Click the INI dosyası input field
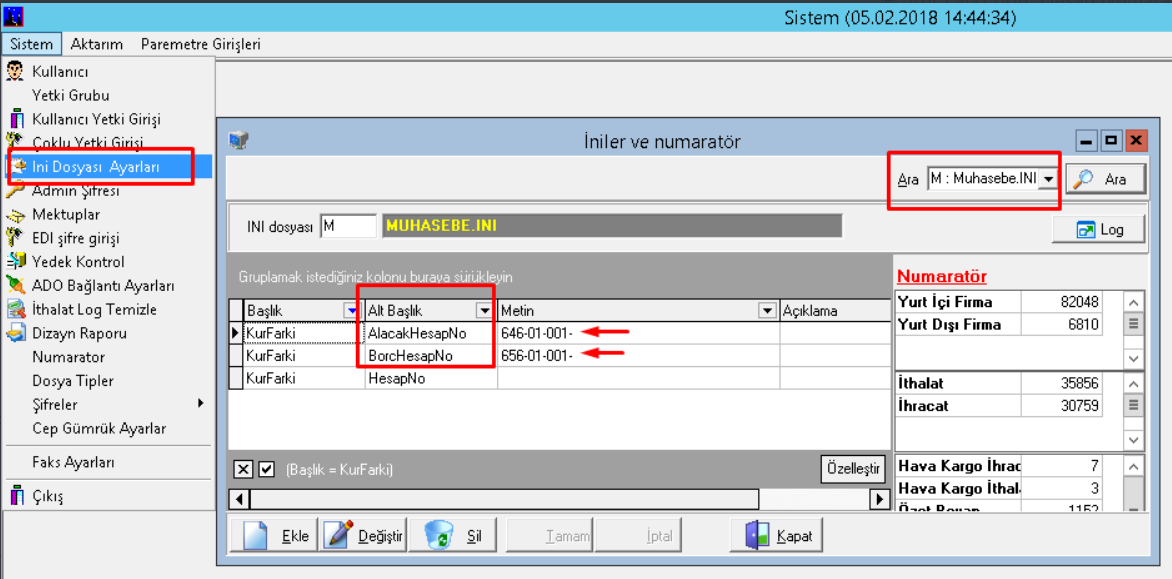Screen dimensions: 1172x579 click(348, 226)
